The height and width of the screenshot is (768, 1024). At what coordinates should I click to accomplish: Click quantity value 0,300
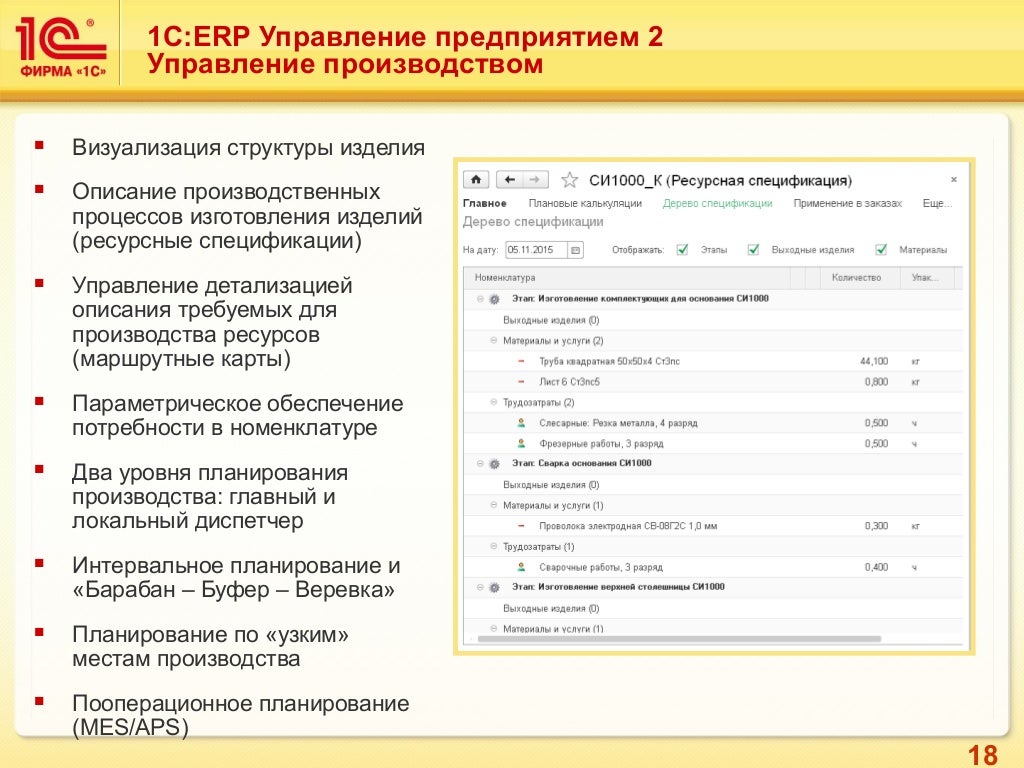point(876,526)
